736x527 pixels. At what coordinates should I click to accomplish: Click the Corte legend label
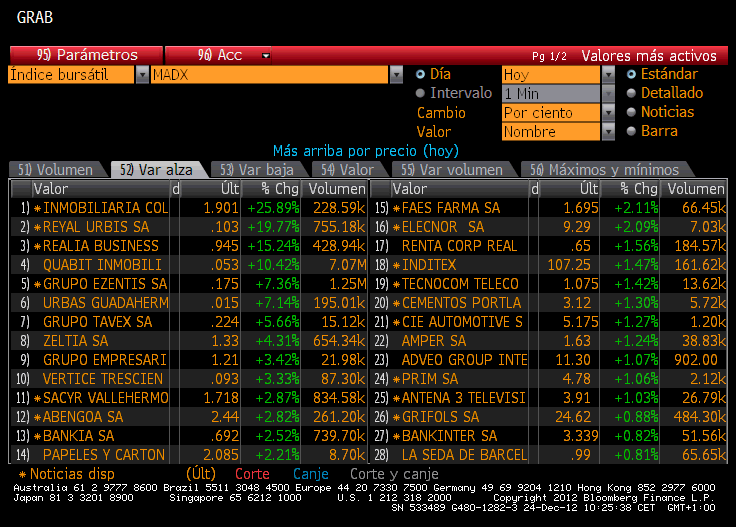[x=252, y=474]
